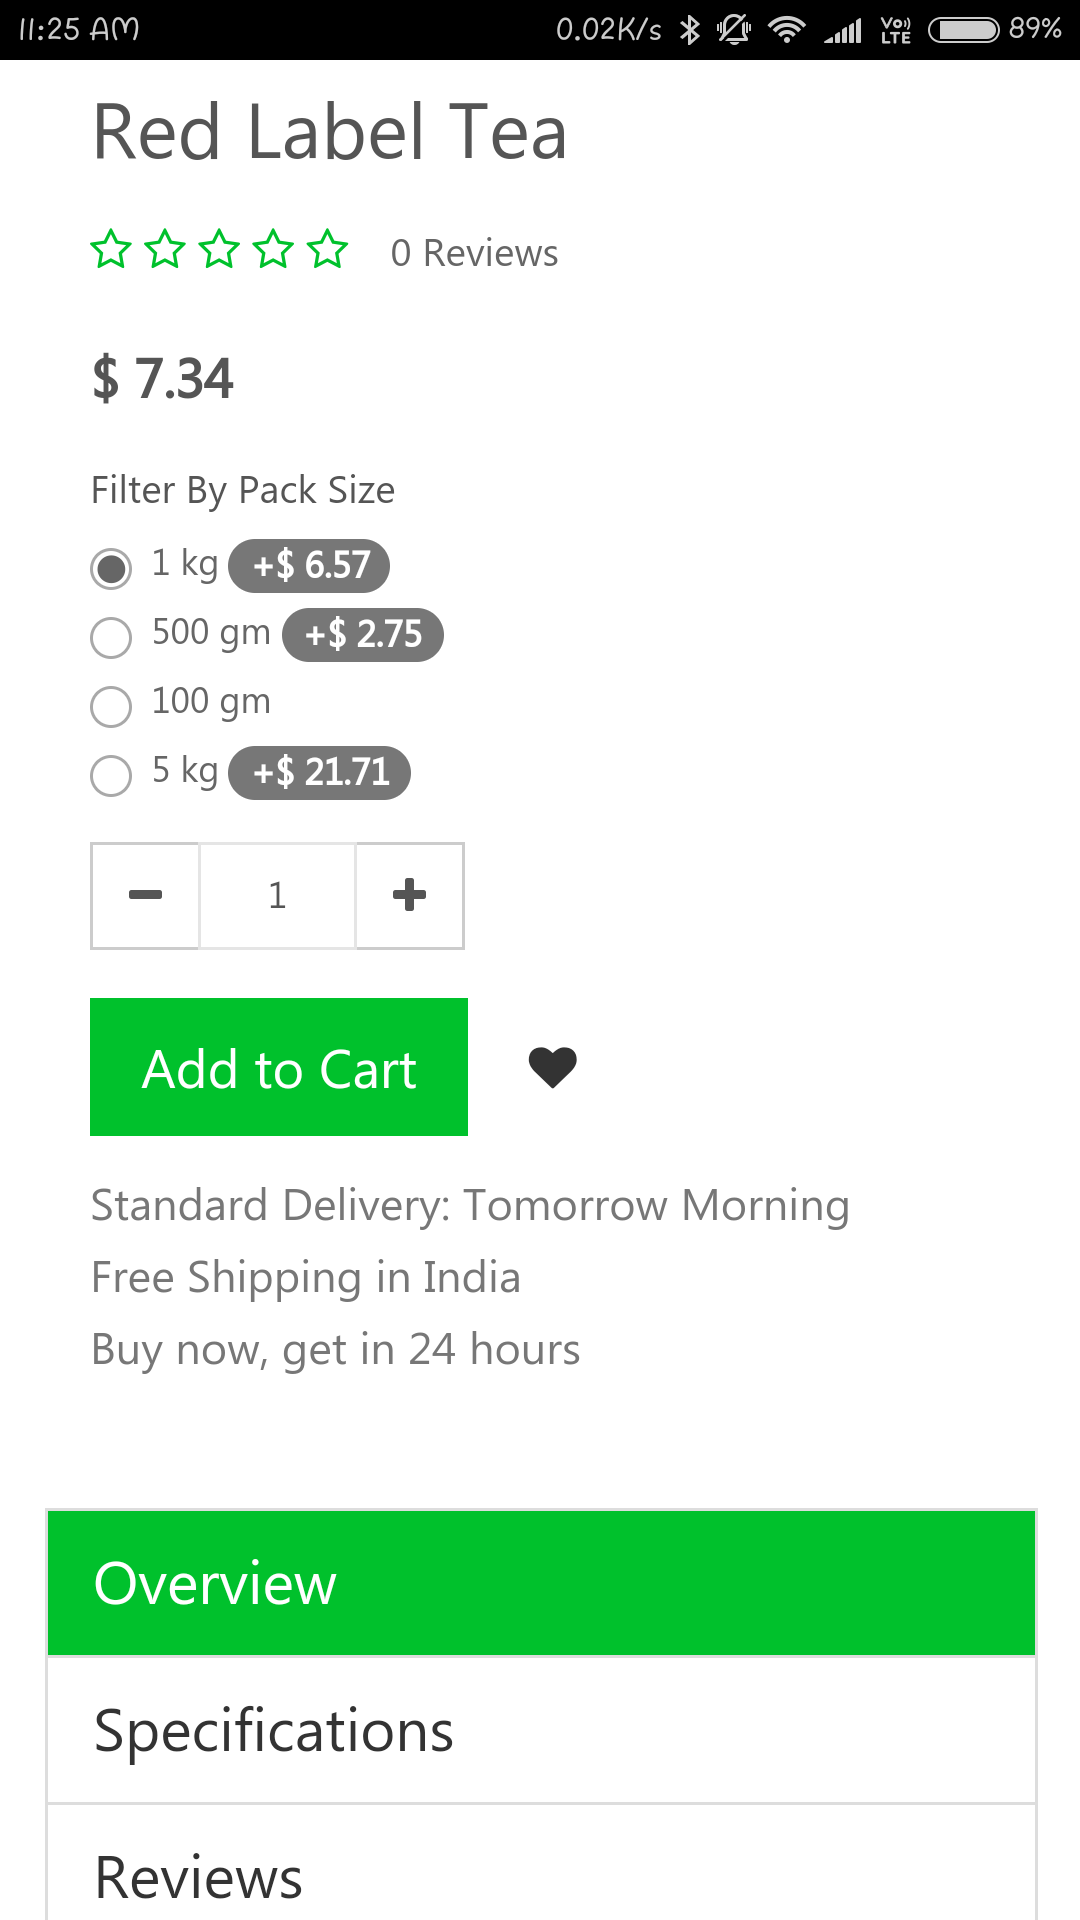This screenshot has width=1080, height=1920.
Task: Increase quantity with the plus button
Action: 409,895
